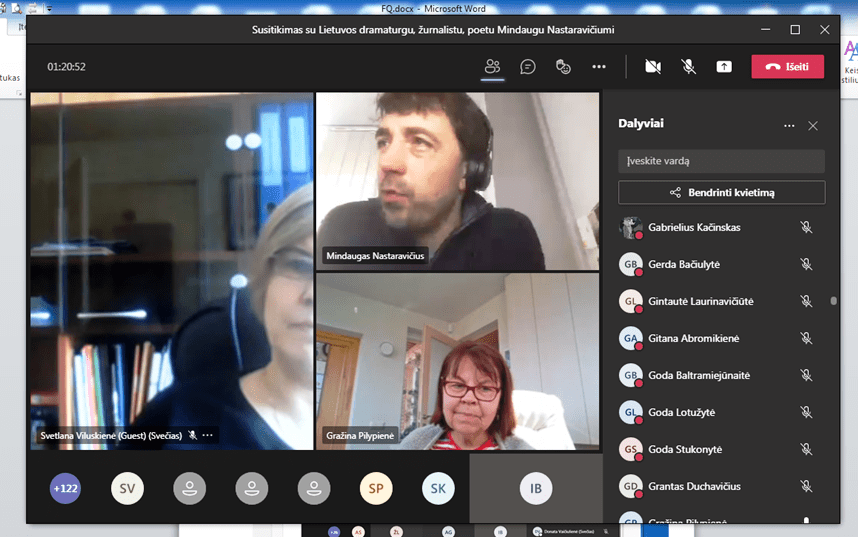Click Bendrinti kvietimą button
858x537 pixels.
(x=721, y=193)
